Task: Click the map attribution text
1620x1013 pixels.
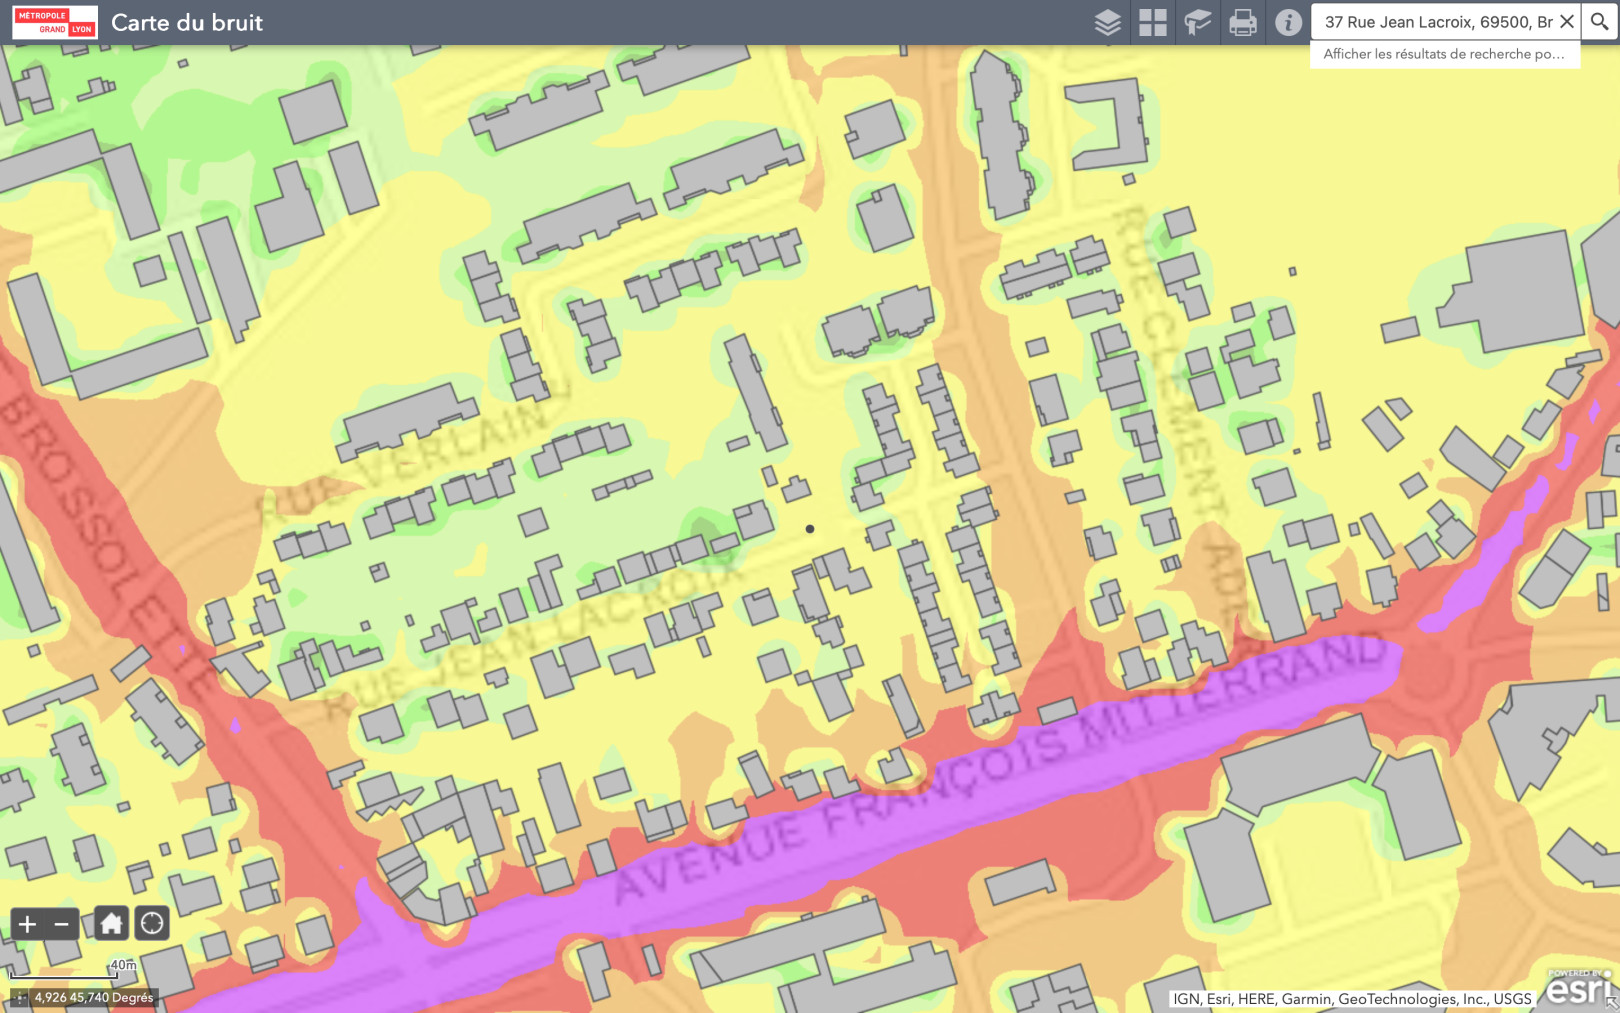Action: pos(1352,999)
